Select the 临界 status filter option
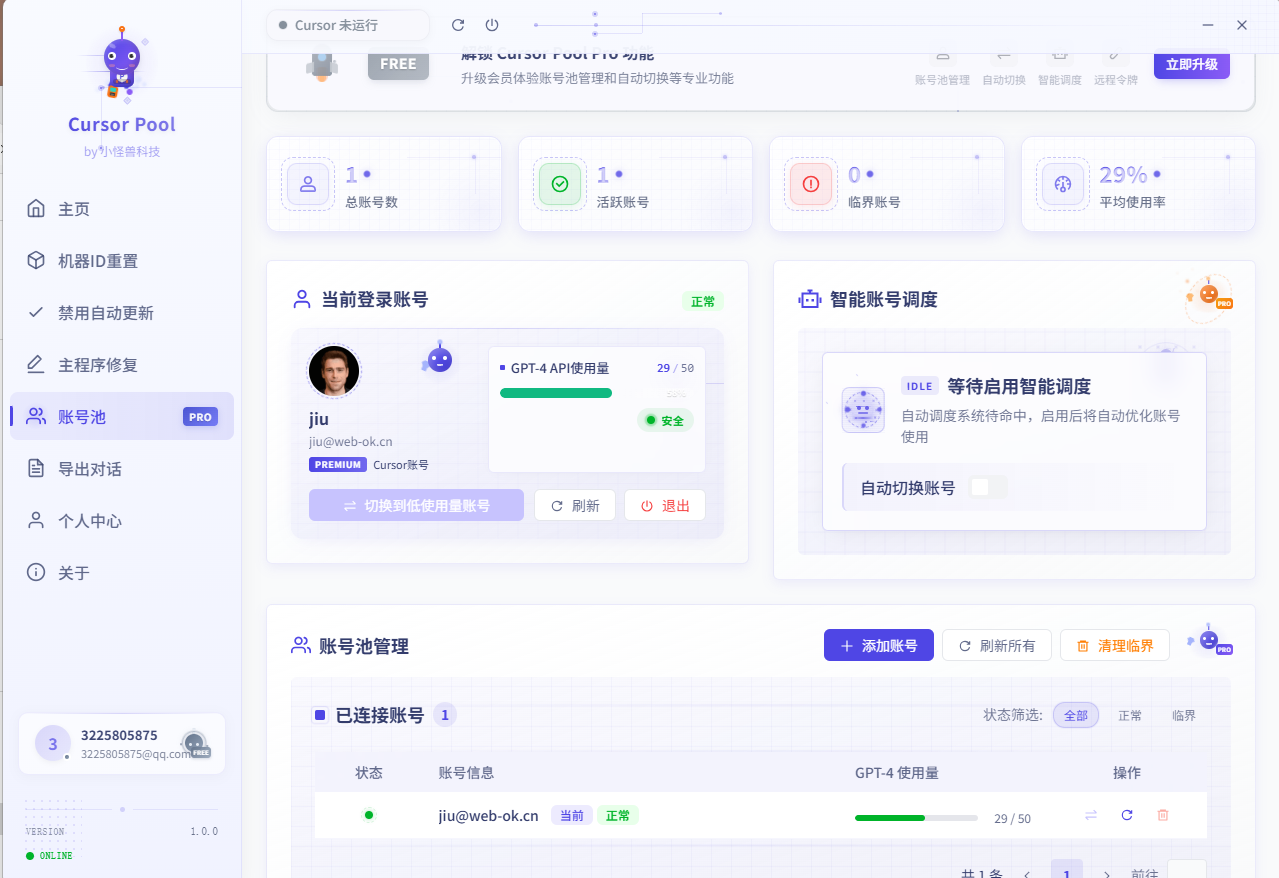Viewport: 1279px width, 878px height. [1184, 715]
